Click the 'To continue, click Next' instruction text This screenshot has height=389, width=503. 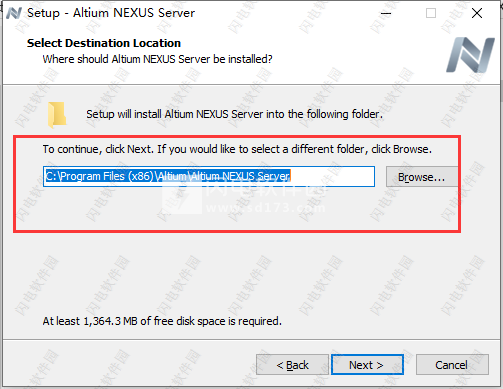(237, 149)
